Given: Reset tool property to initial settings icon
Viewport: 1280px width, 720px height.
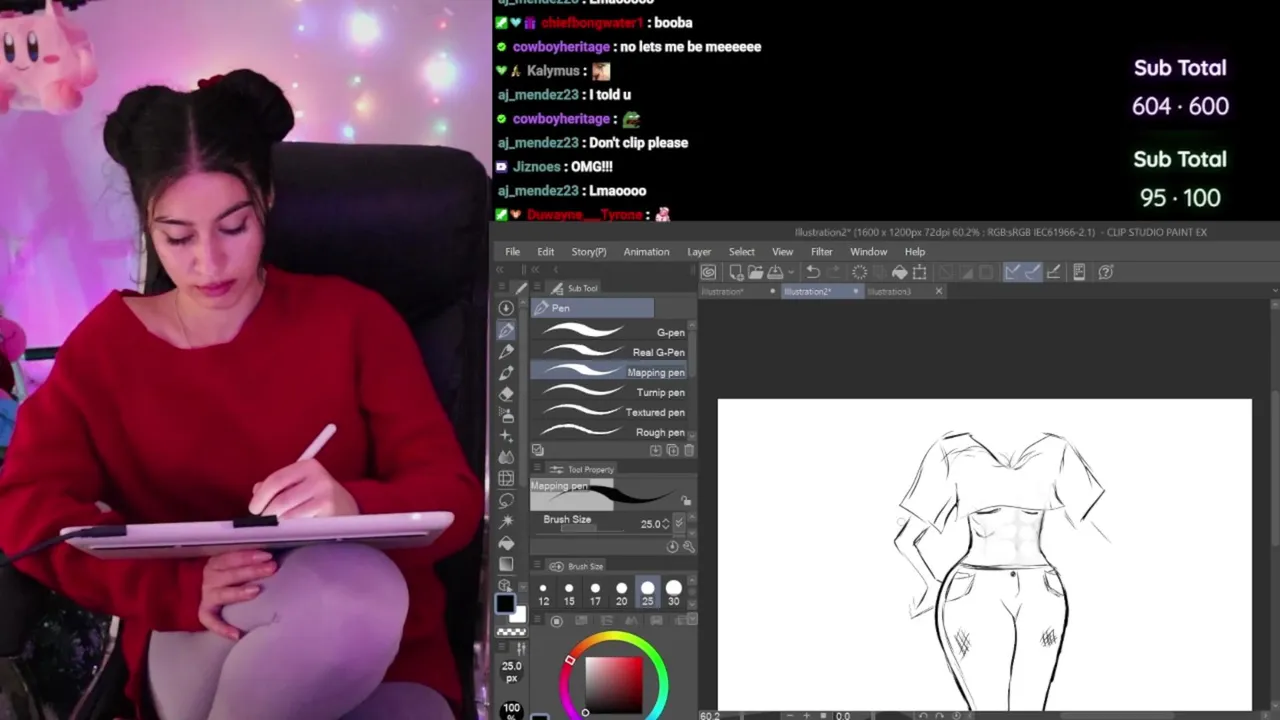Looking at the screenshot, I should pos(673,546).
